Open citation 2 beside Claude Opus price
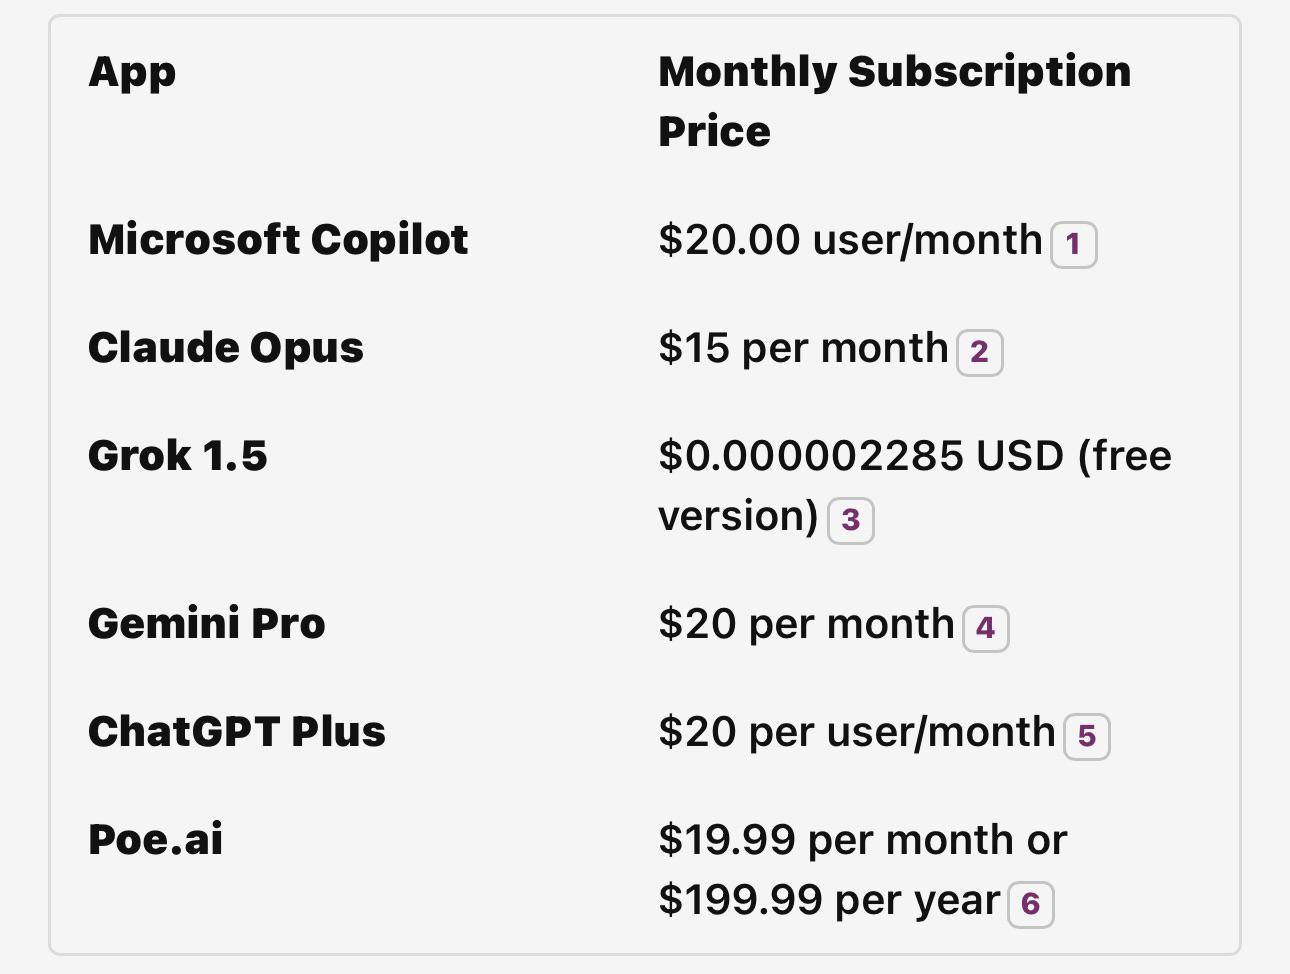1290x974 pixels. (x=979, y=352)
